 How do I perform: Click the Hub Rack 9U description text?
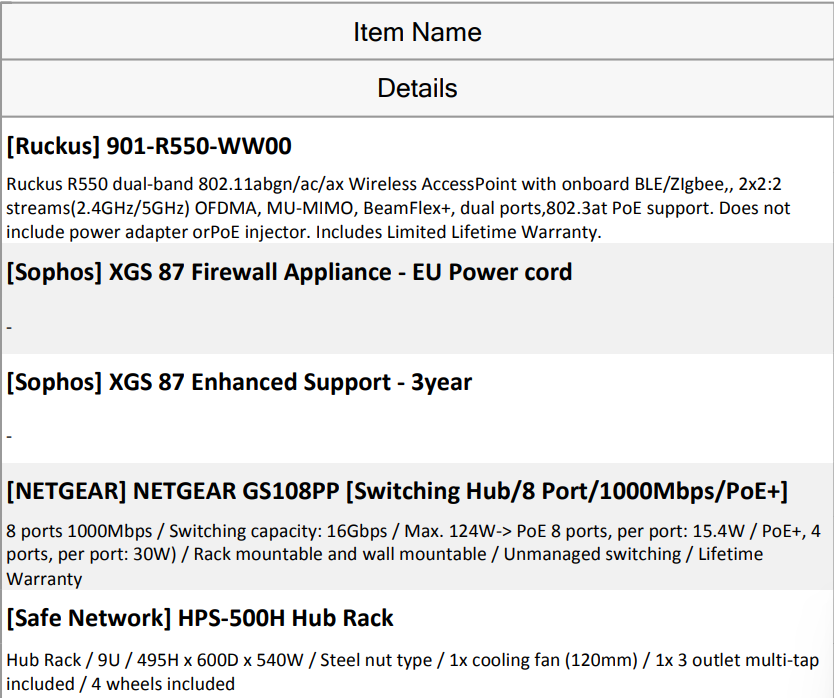[412, 672]
